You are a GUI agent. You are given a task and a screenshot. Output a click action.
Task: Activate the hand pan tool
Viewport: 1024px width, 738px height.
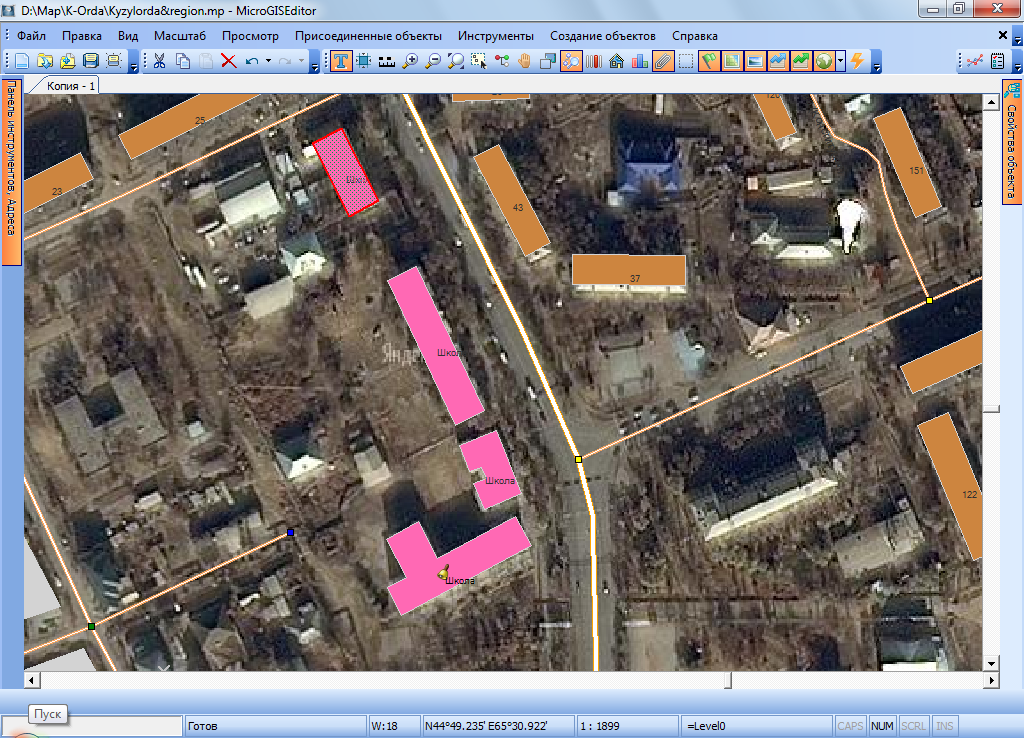(524, 61)
